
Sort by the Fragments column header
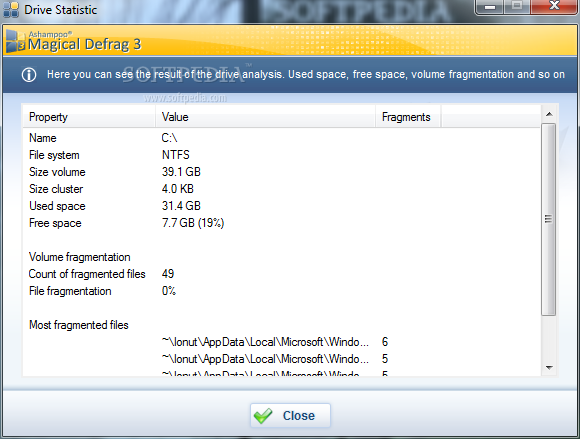coord(408,117)
